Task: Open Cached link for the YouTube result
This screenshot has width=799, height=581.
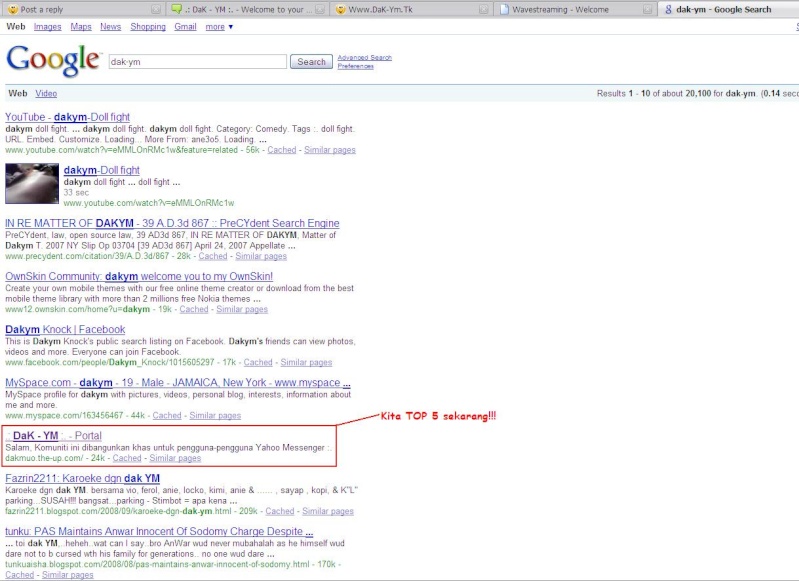Action: (281, 150)
